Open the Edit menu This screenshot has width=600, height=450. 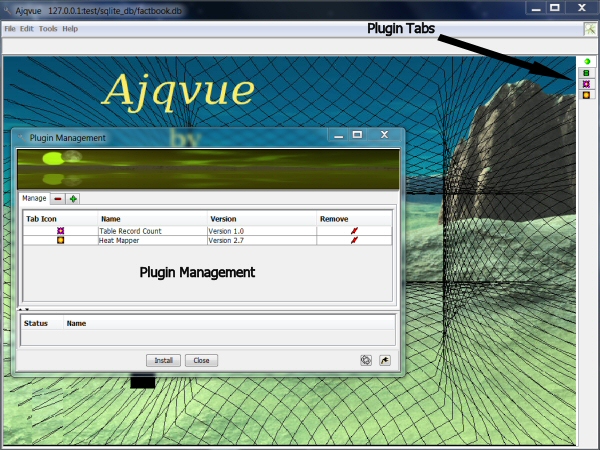pos(27,29)
